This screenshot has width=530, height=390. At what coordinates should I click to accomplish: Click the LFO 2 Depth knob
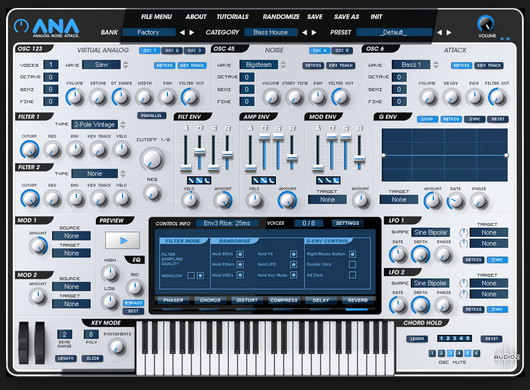click(420, 305)
